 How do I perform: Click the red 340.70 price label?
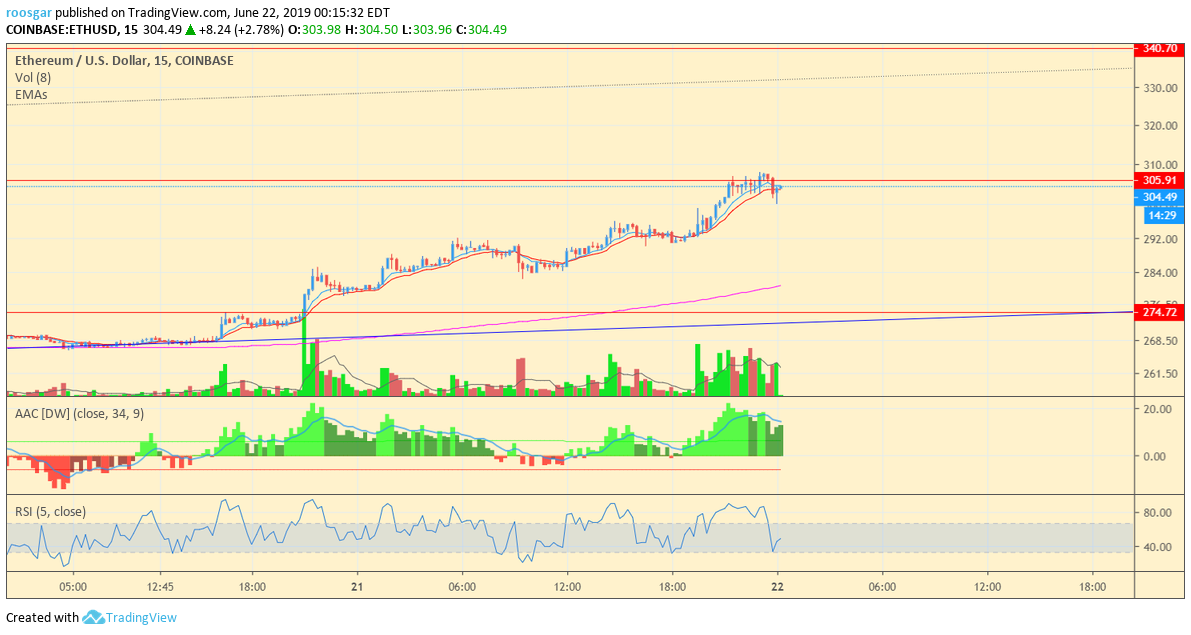(x=1159, y=49)
